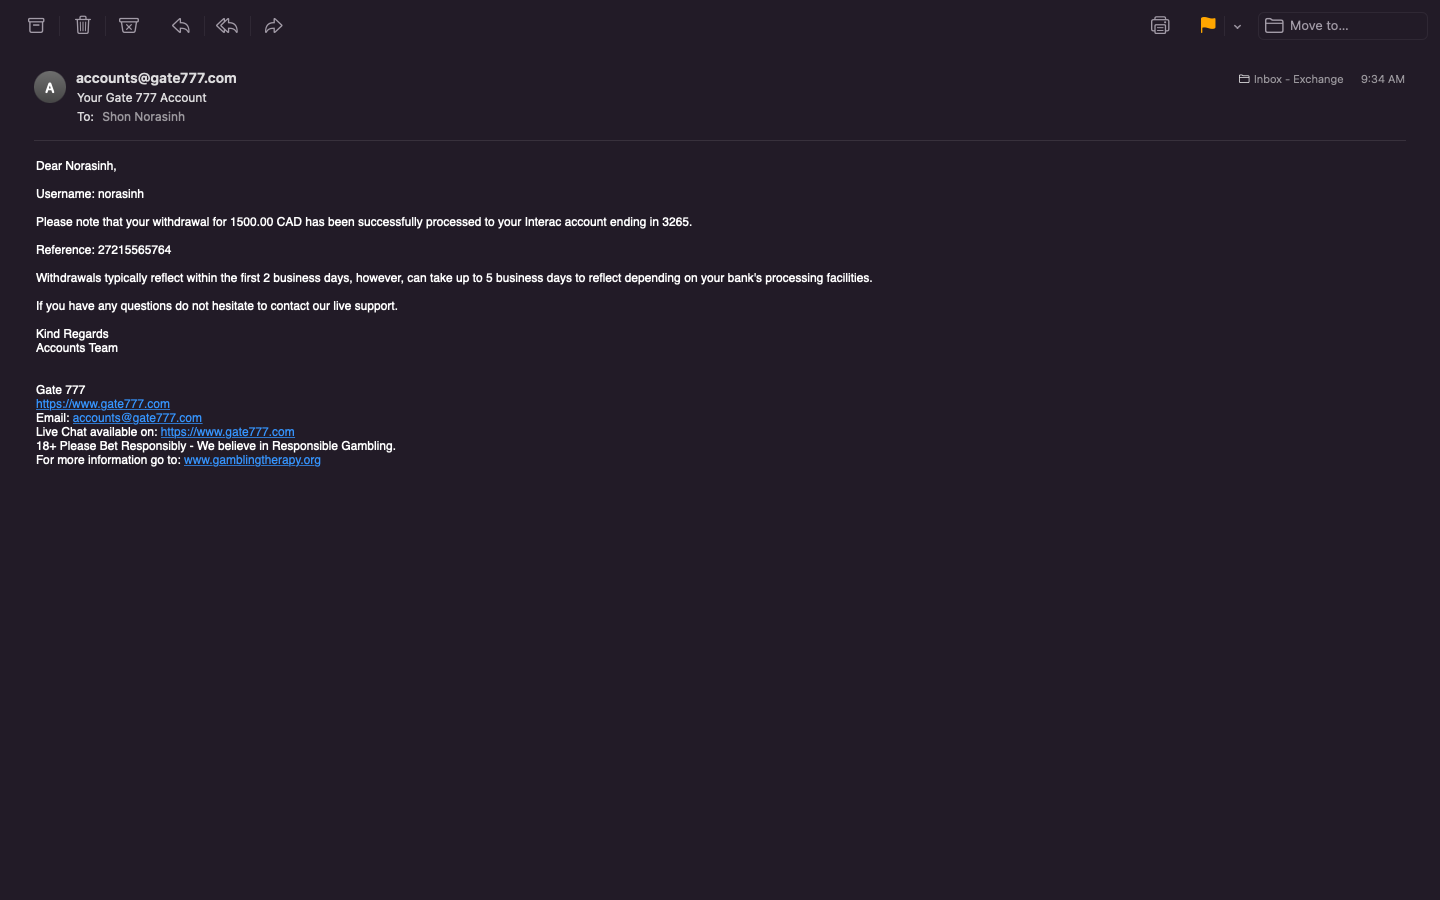Viewport: 1440px width, 900px height.
Task: Reply to accounts@gate777.com
Action: click(181, 26)
